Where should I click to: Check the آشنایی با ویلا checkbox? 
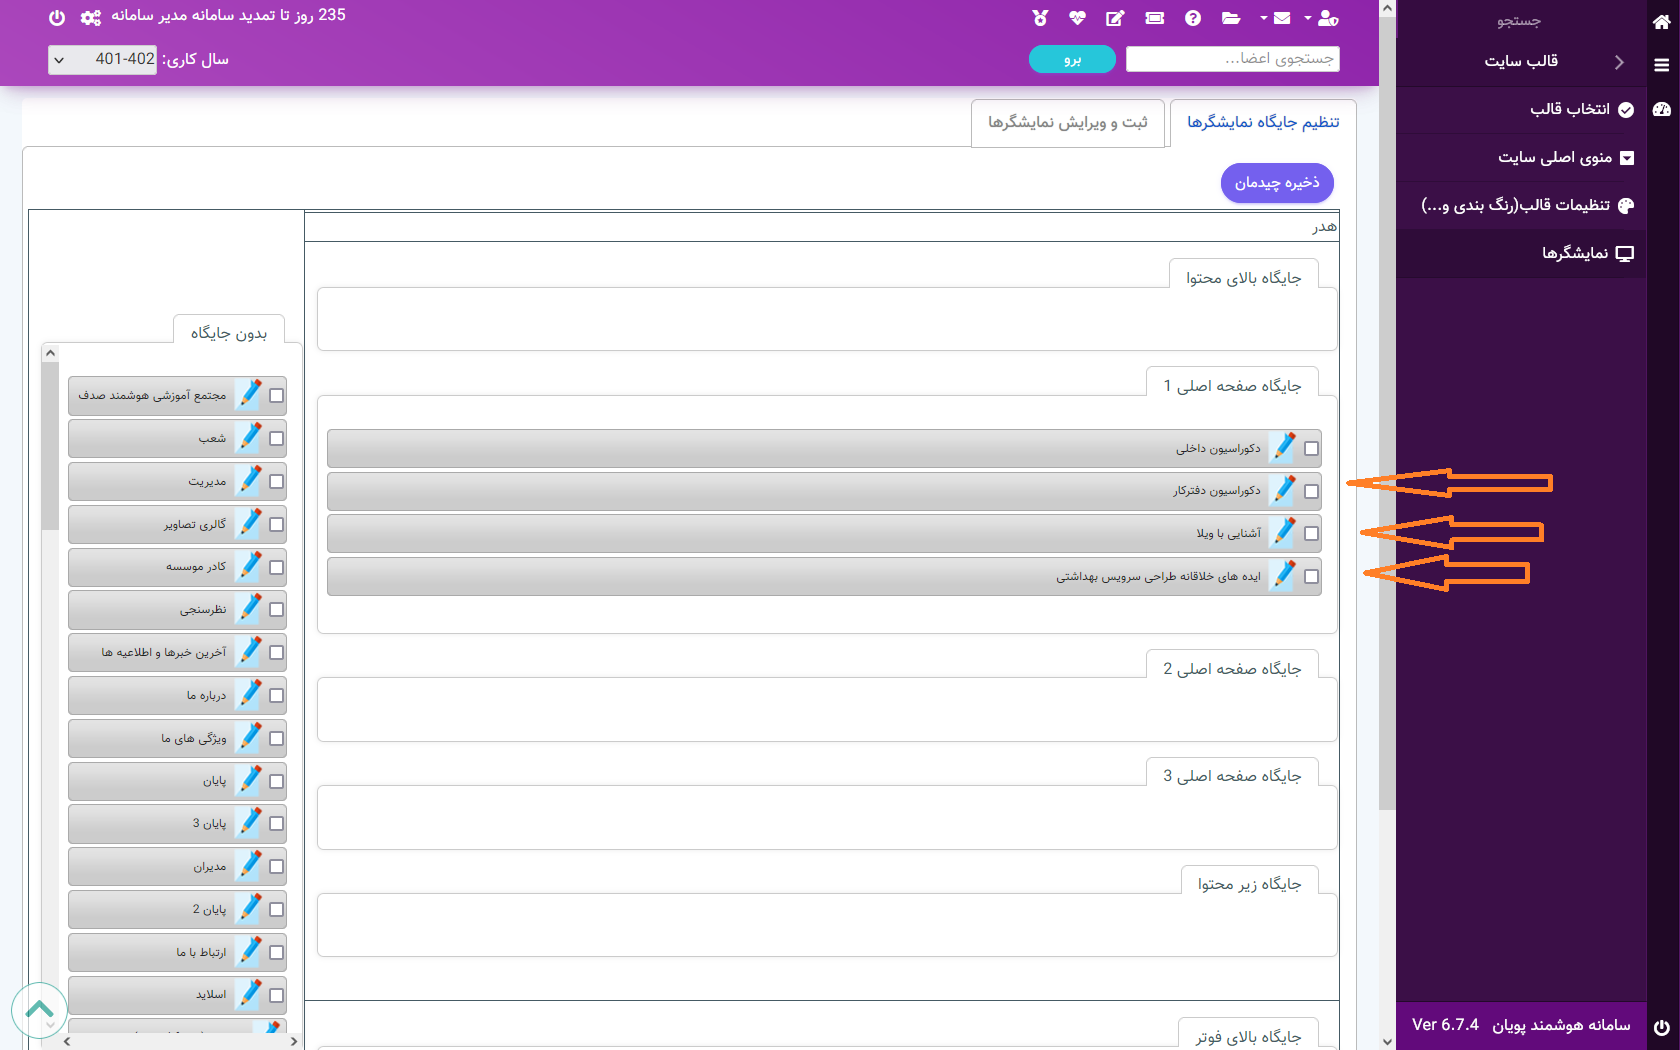1311,534
